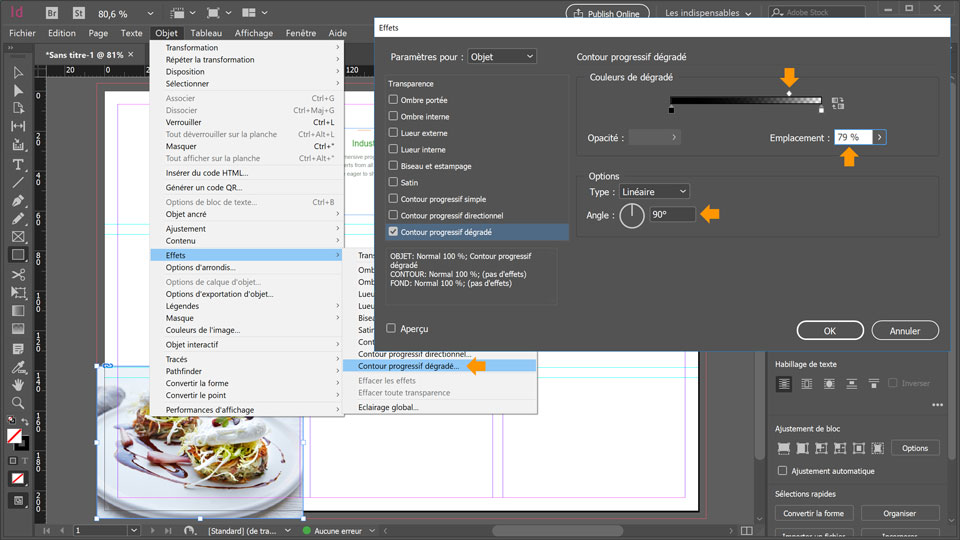
Task: Click the Organiser button
Action: tap(899, 514)
